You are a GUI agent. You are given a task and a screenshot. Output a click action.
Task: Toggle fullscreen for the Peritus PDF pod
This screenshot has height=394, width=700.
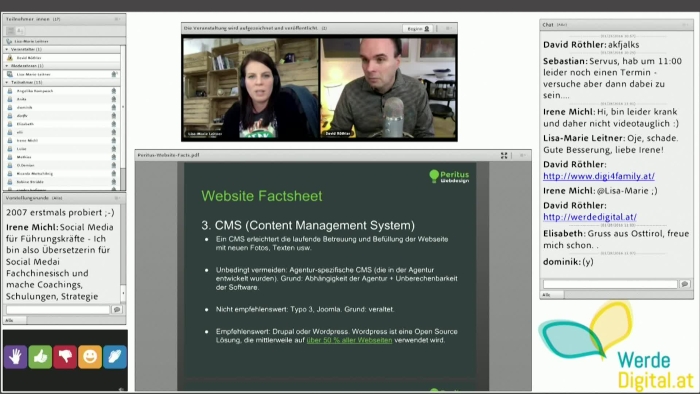point(504,155)
